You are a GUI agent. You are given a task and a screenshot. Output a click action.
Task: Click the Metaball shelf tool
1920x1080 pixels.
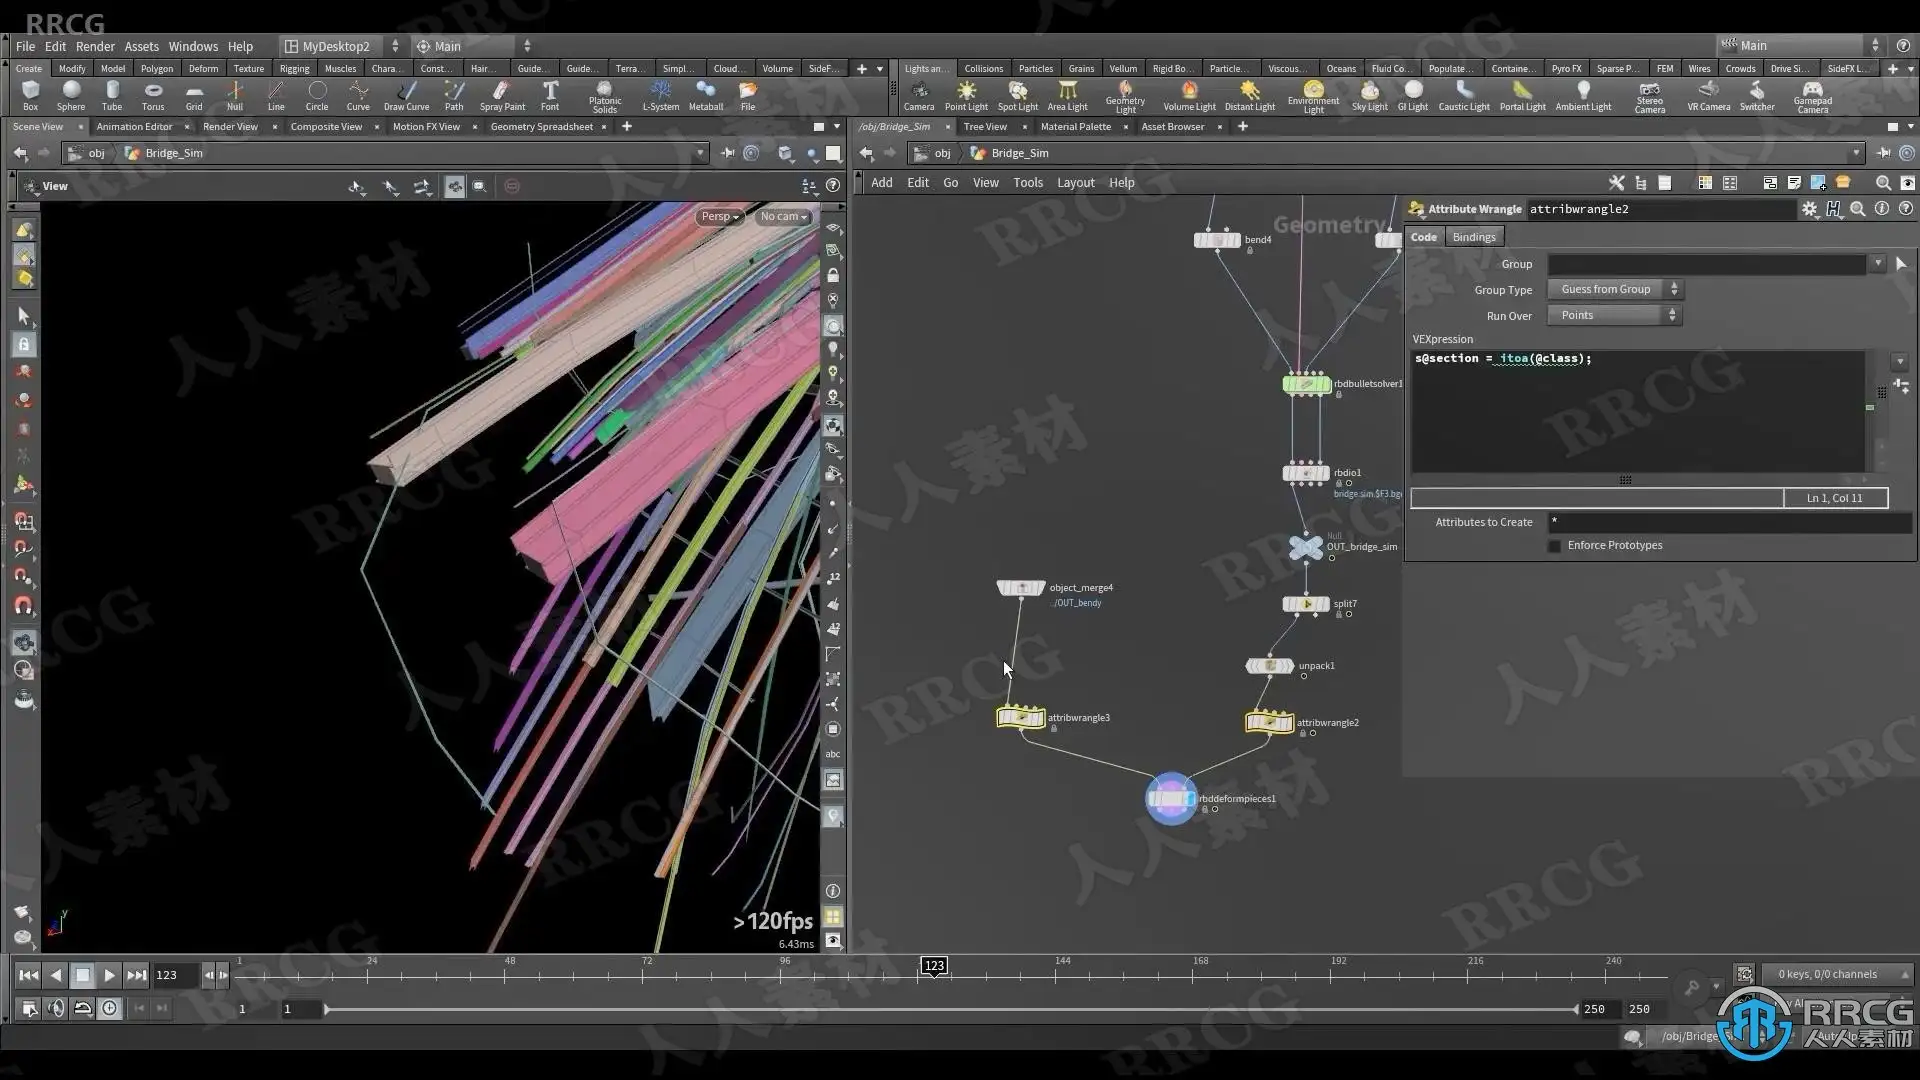705,95
